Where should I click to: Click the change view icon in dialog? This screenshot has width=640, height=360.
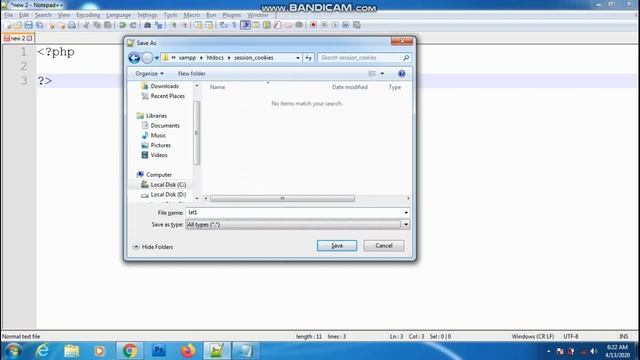click(x=372, y=73)
